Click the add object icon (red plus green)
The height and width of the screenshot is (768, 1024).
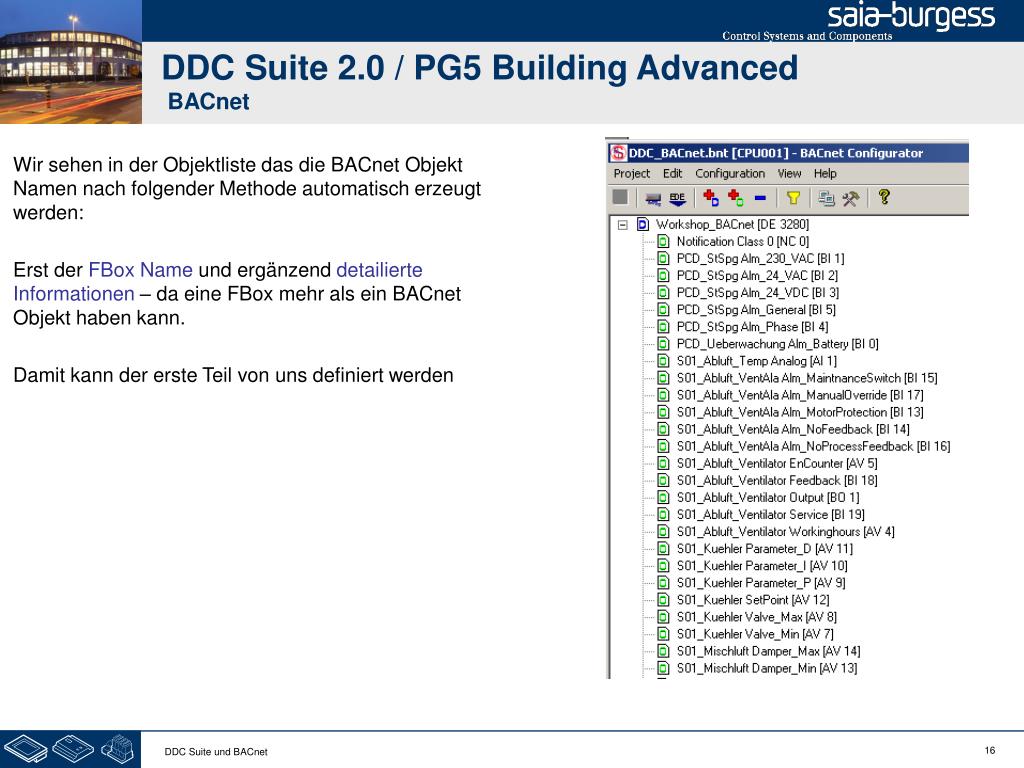click(x=736, y=198)
